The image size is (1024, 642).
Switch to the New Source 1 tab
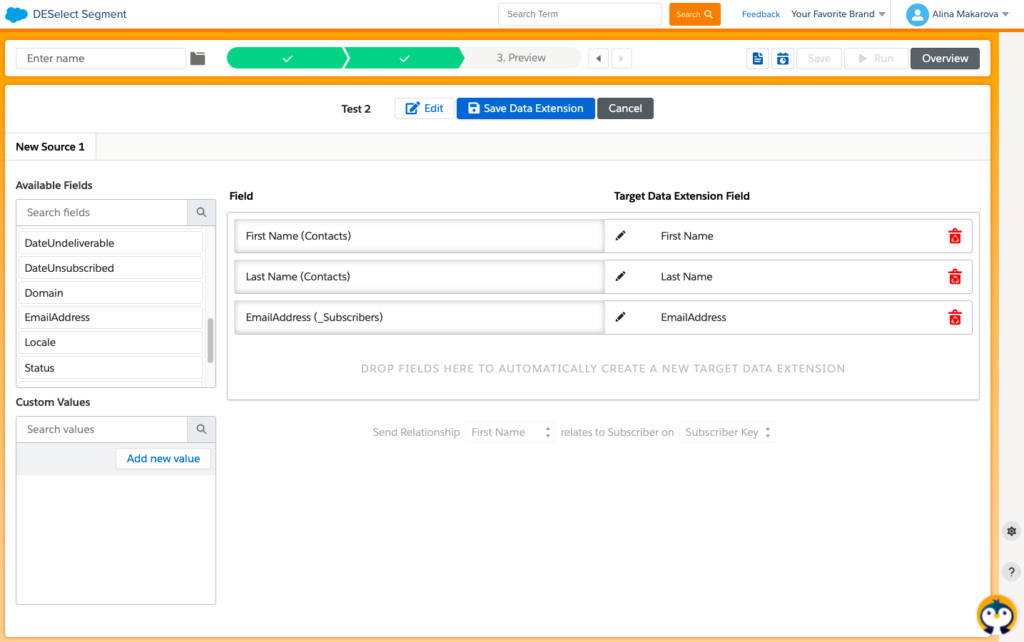(50, 147)
